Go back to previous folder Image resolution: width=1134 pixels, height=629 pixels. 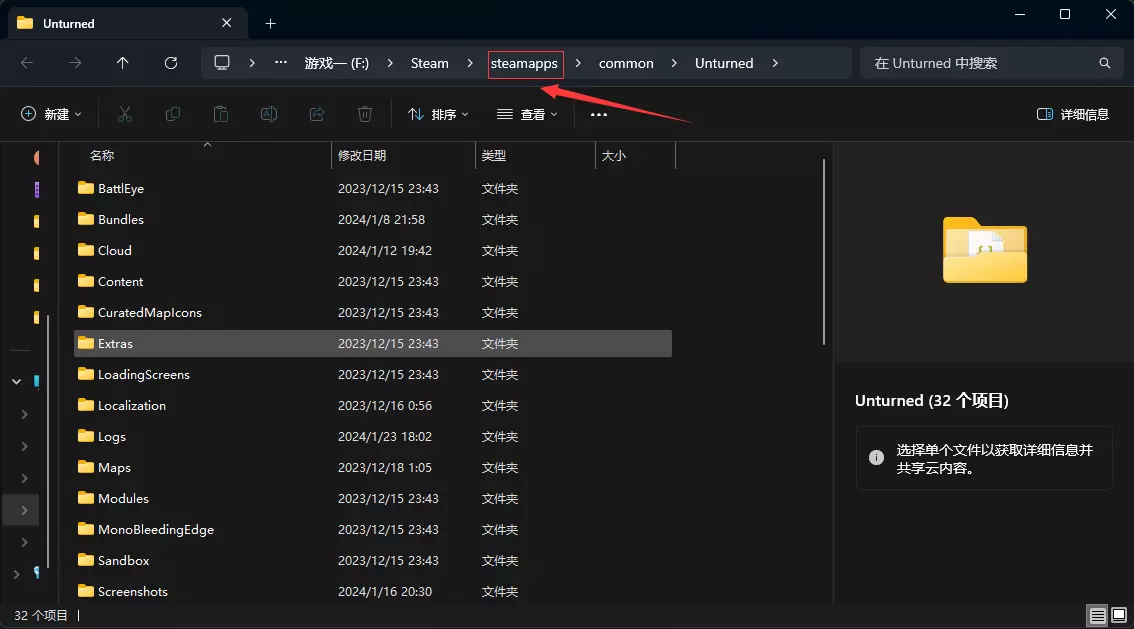click(27, 63)
